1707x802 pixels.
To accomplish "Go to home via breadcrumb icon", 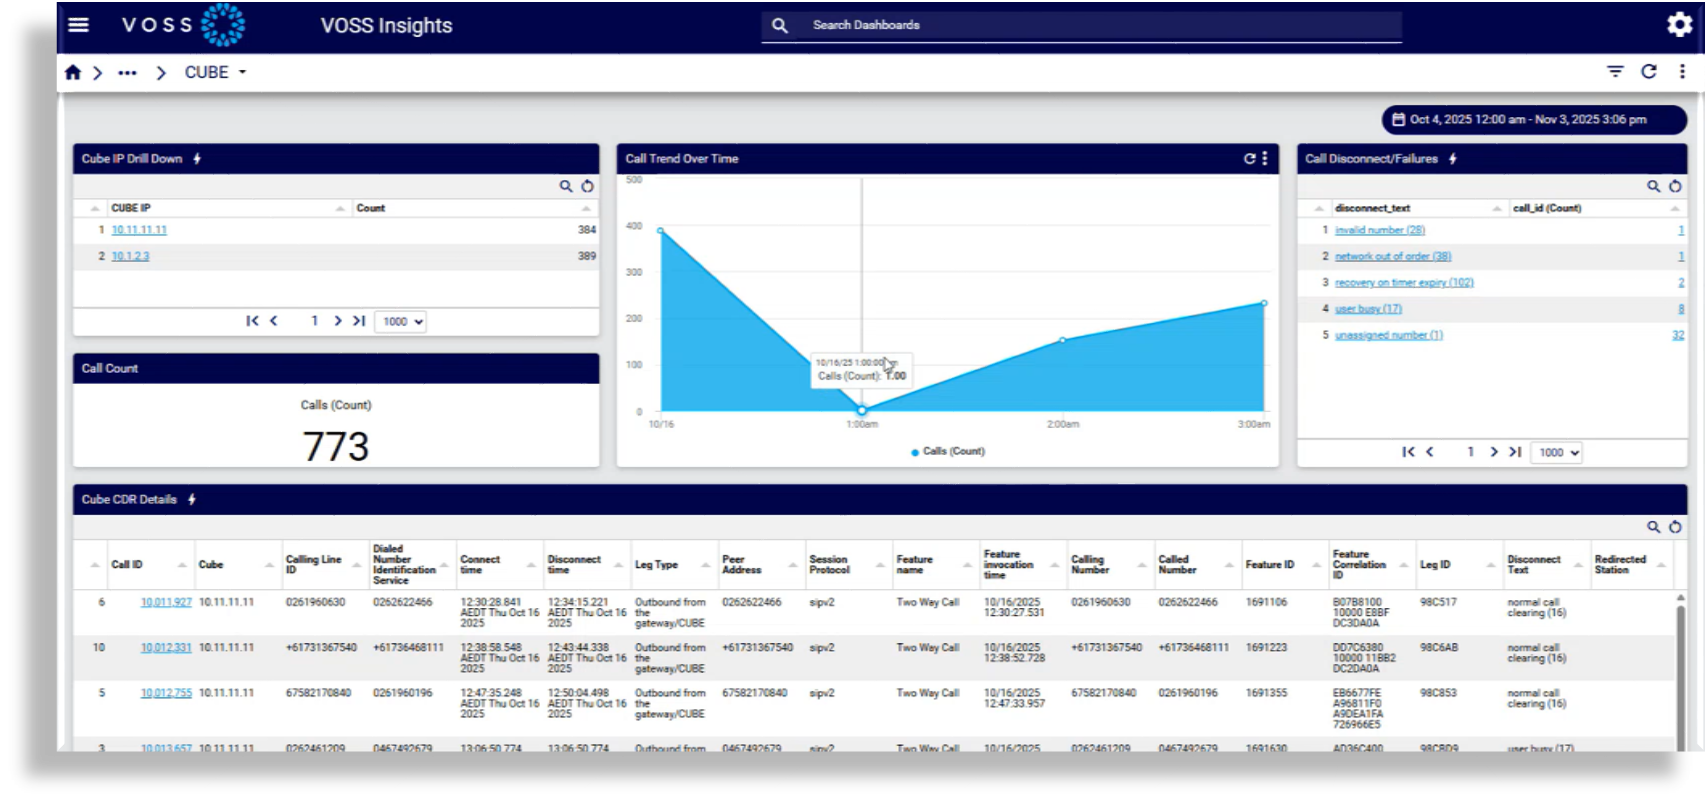I will 73,72.
